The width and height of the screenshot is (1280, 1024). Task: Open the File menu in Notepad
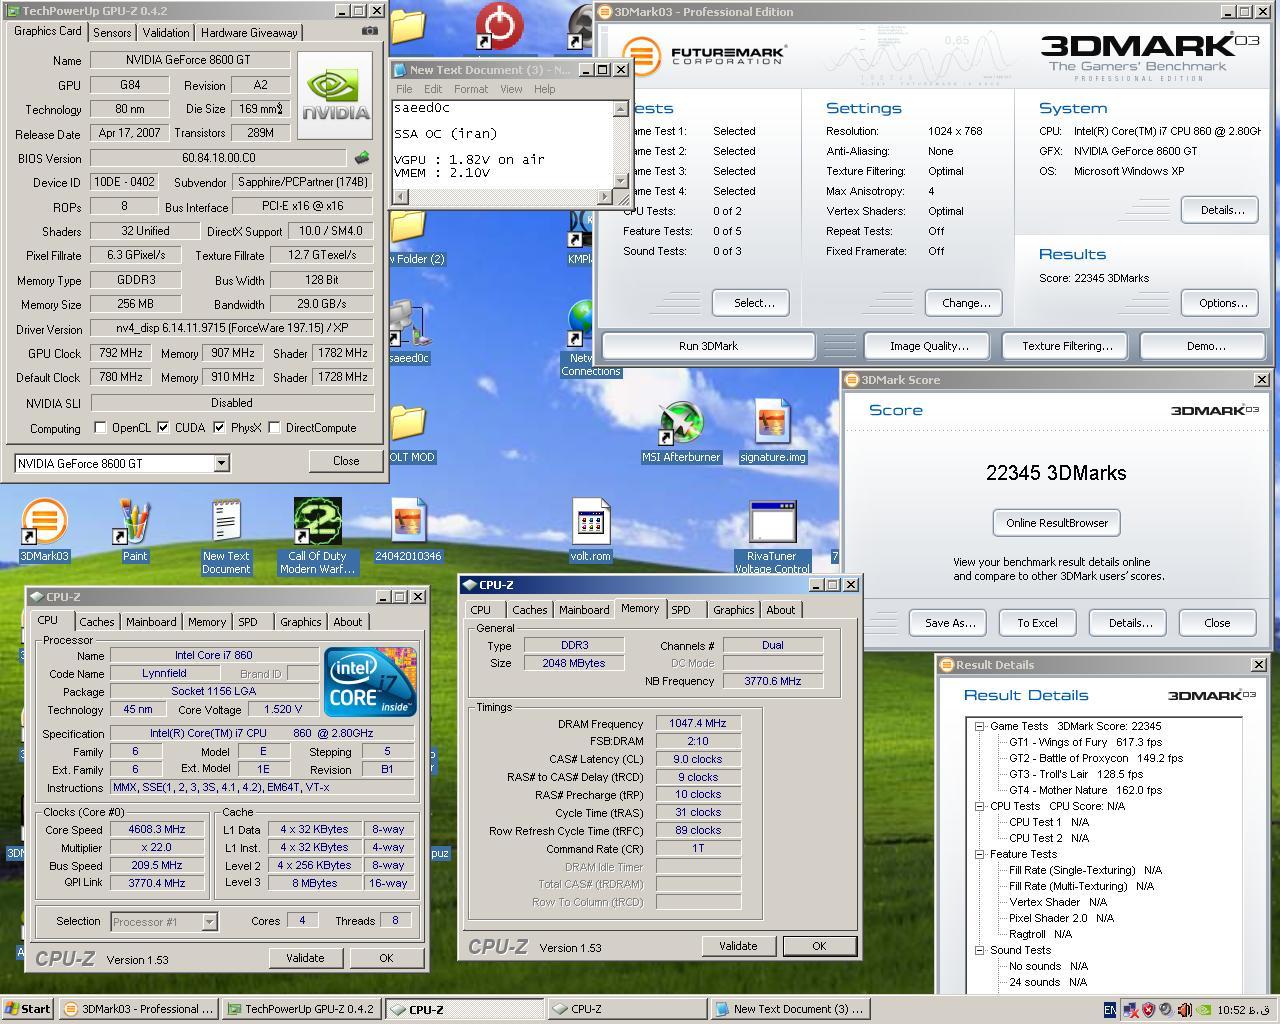pyautogui.click(x=404, y=89)
